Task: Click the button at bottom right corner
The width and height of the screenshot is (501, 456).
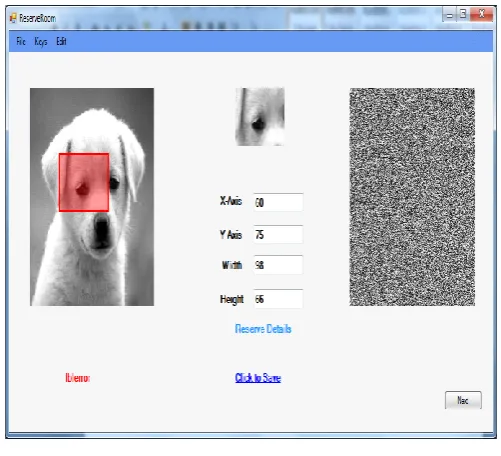Action: tap(463, 400)
